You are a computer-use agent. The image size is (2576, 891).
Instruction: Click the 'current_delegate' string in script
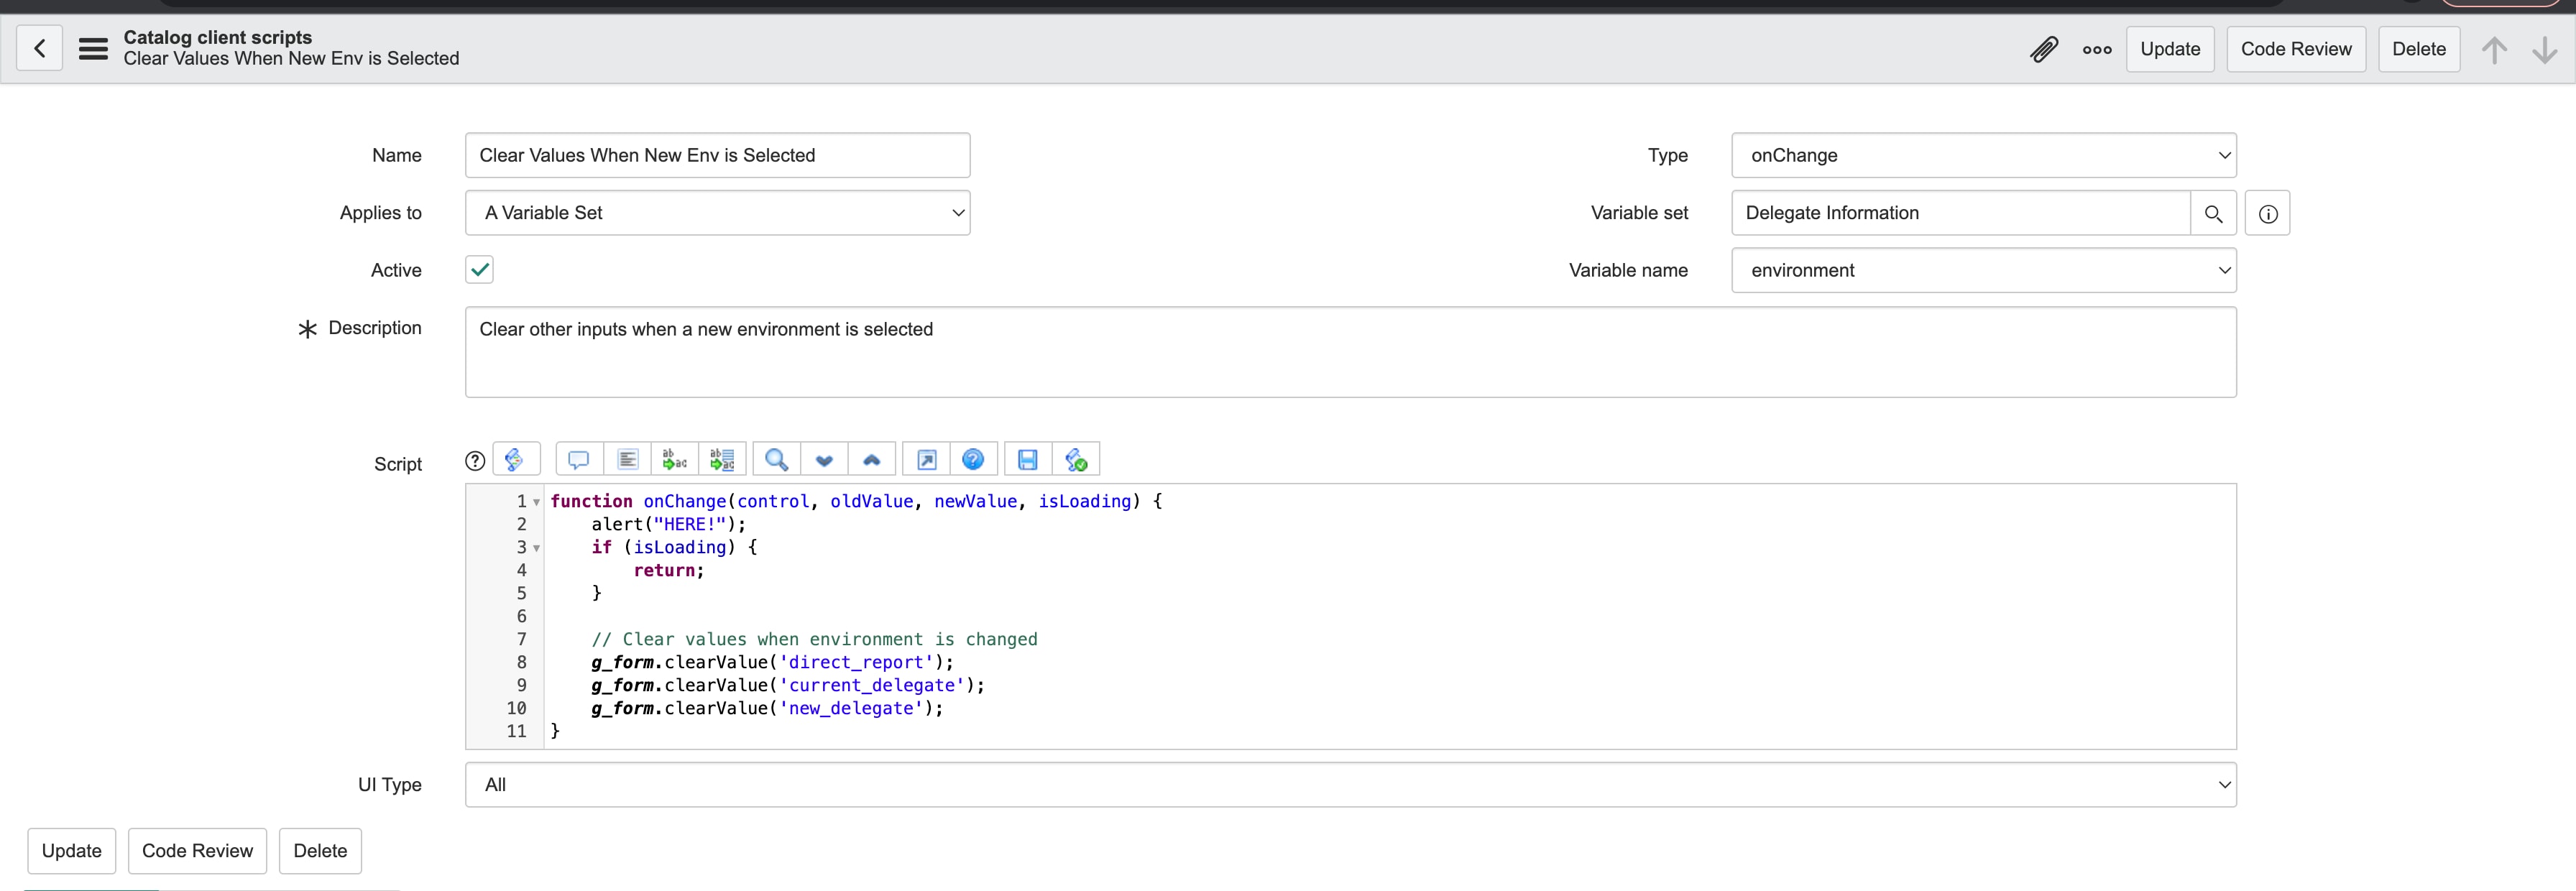[871, 685]
